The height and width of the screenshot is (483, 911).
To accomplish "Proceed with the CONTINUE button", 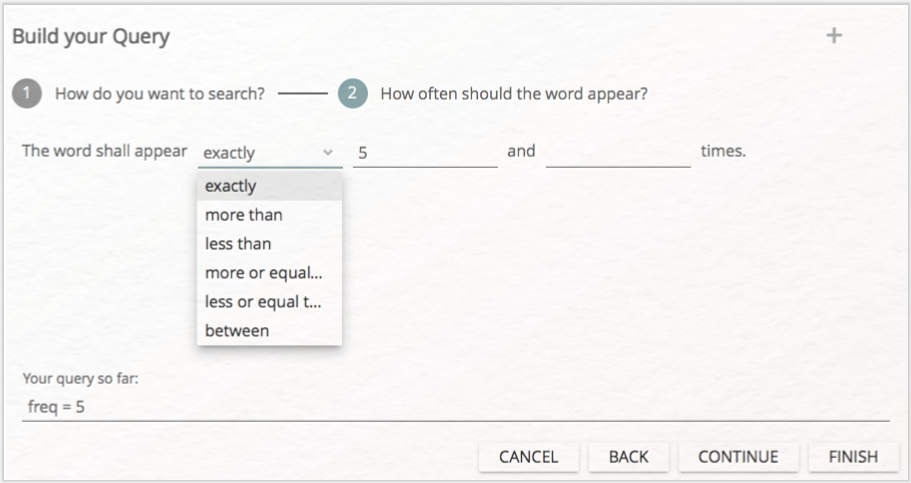I will (738, 457).
